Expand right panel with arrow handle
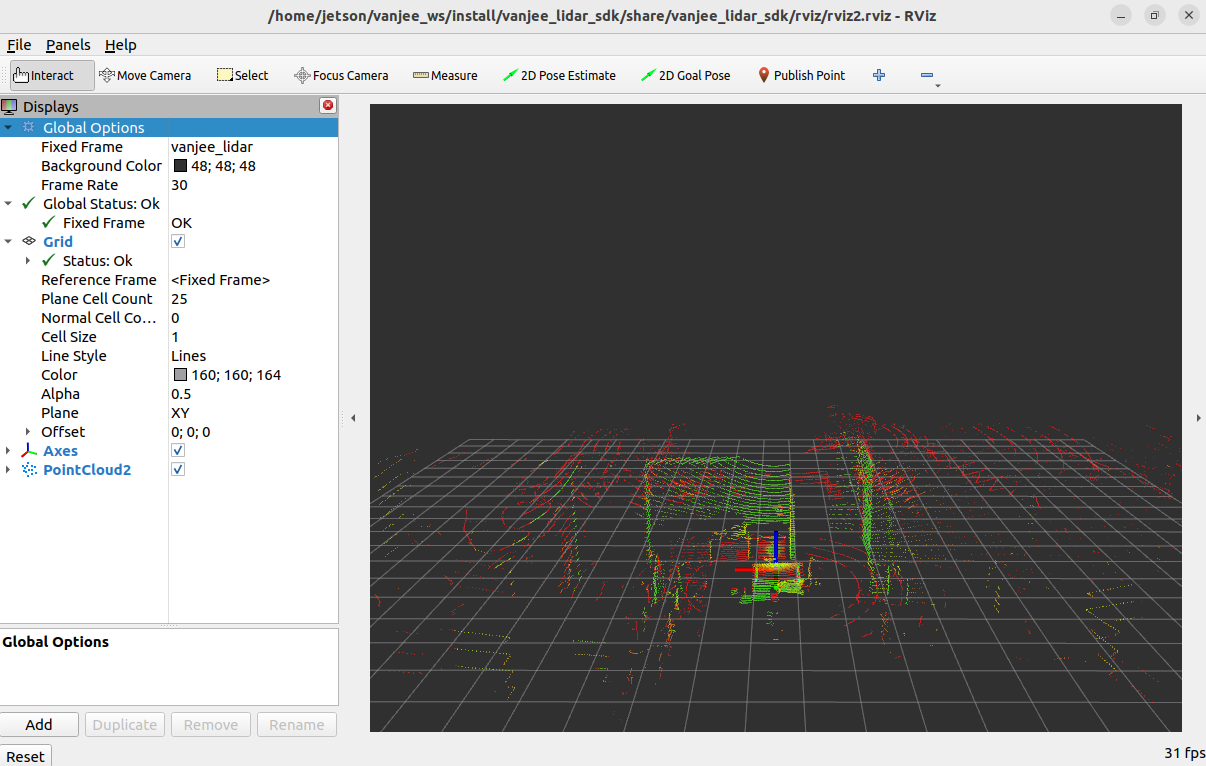Screen dimensions: 1206x766 (x=1199, y=418)
